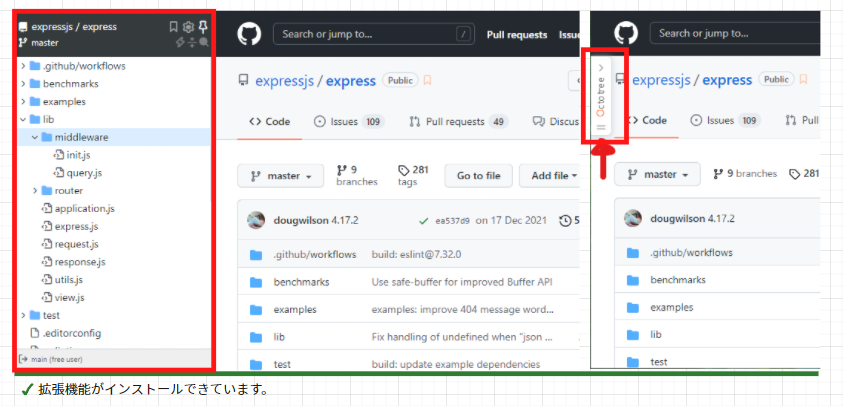Open the expressjs owner link on left page
The width and height of the screenshot is (843, 406).
pyautogui.click(x=284, y=81)
